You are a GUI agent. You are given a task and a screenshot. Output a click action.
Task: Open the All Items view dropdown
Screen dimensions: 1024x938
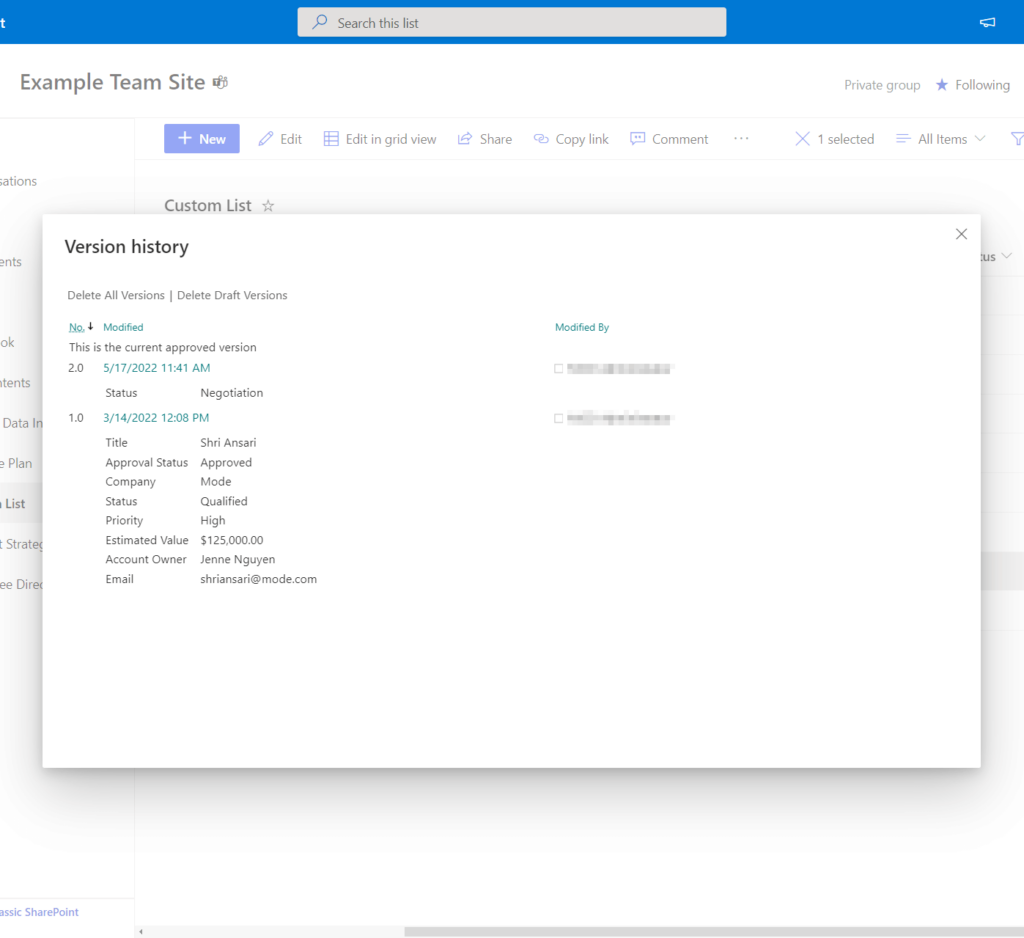tap(940, 138)
